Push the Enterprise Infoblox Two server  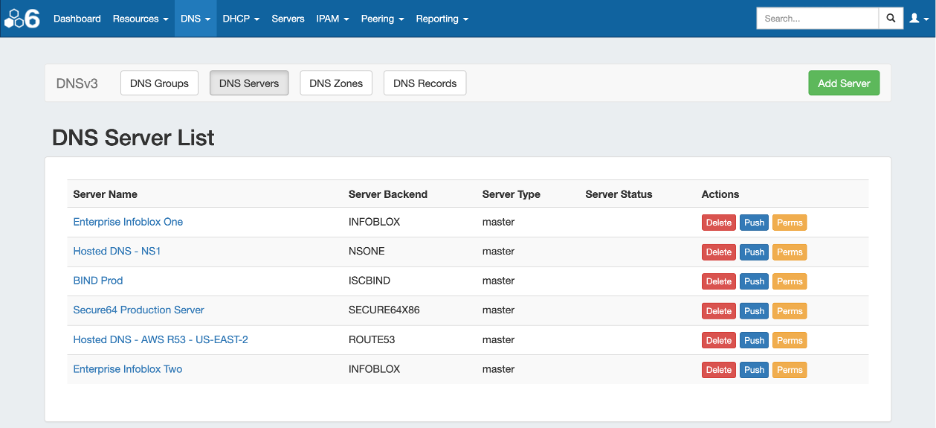click(754, 370)
